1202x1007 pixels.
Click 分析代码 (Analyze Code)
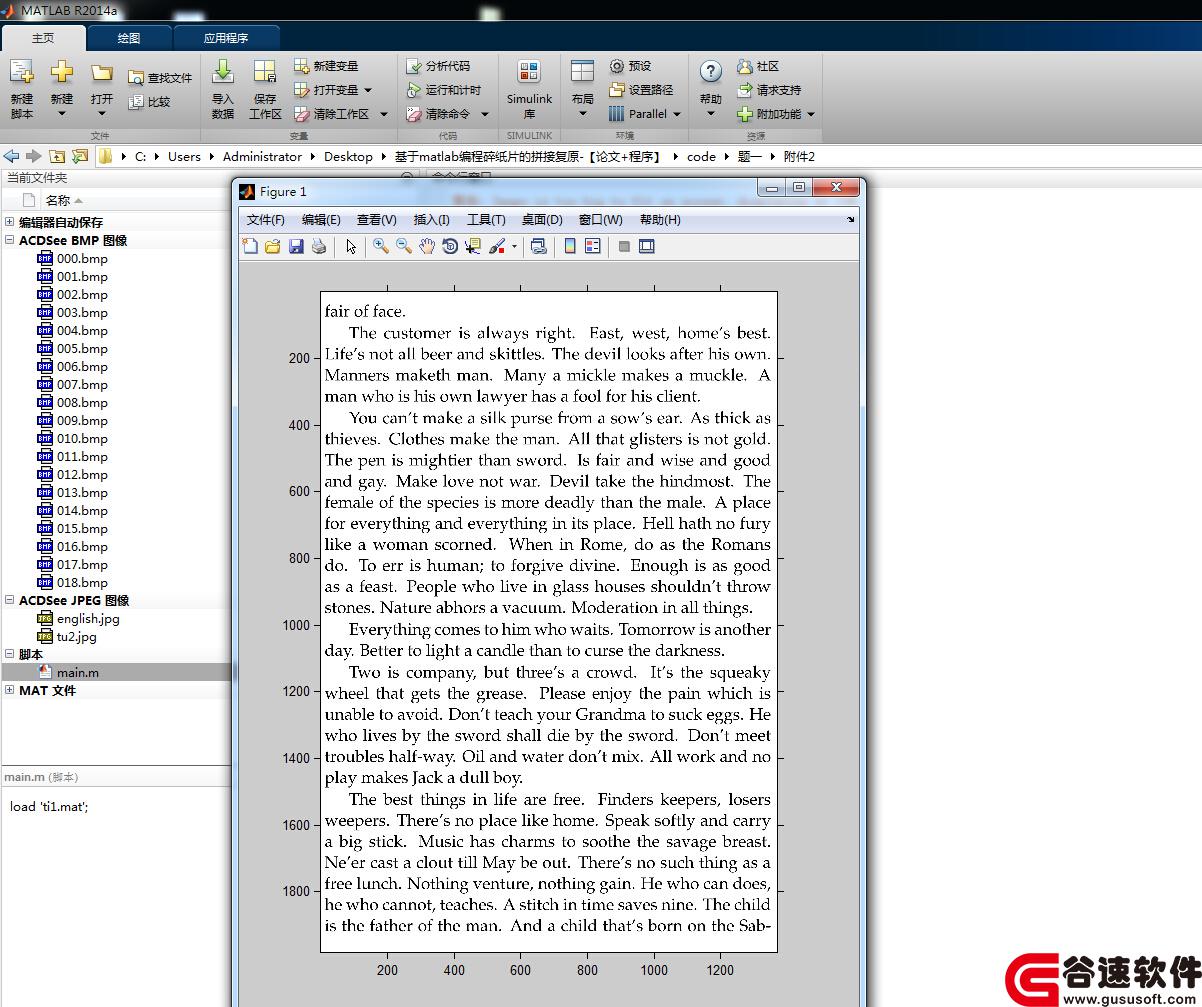coord(438,66)
